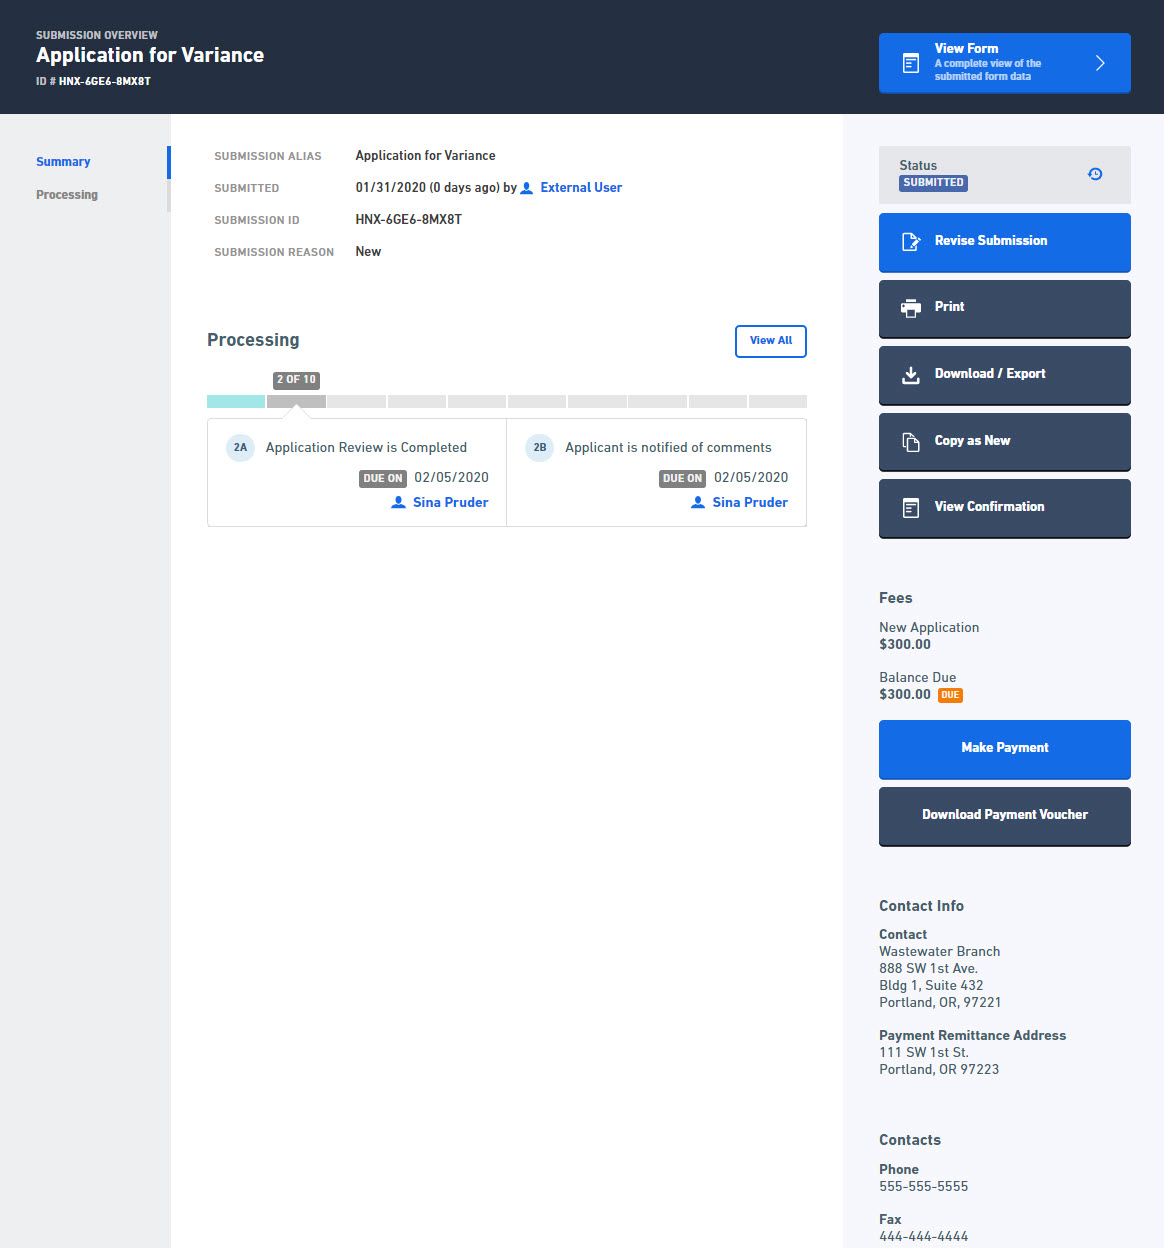Open the status history clock icon
Screen dimensions: 1164x1248
tap(1095, 174)
